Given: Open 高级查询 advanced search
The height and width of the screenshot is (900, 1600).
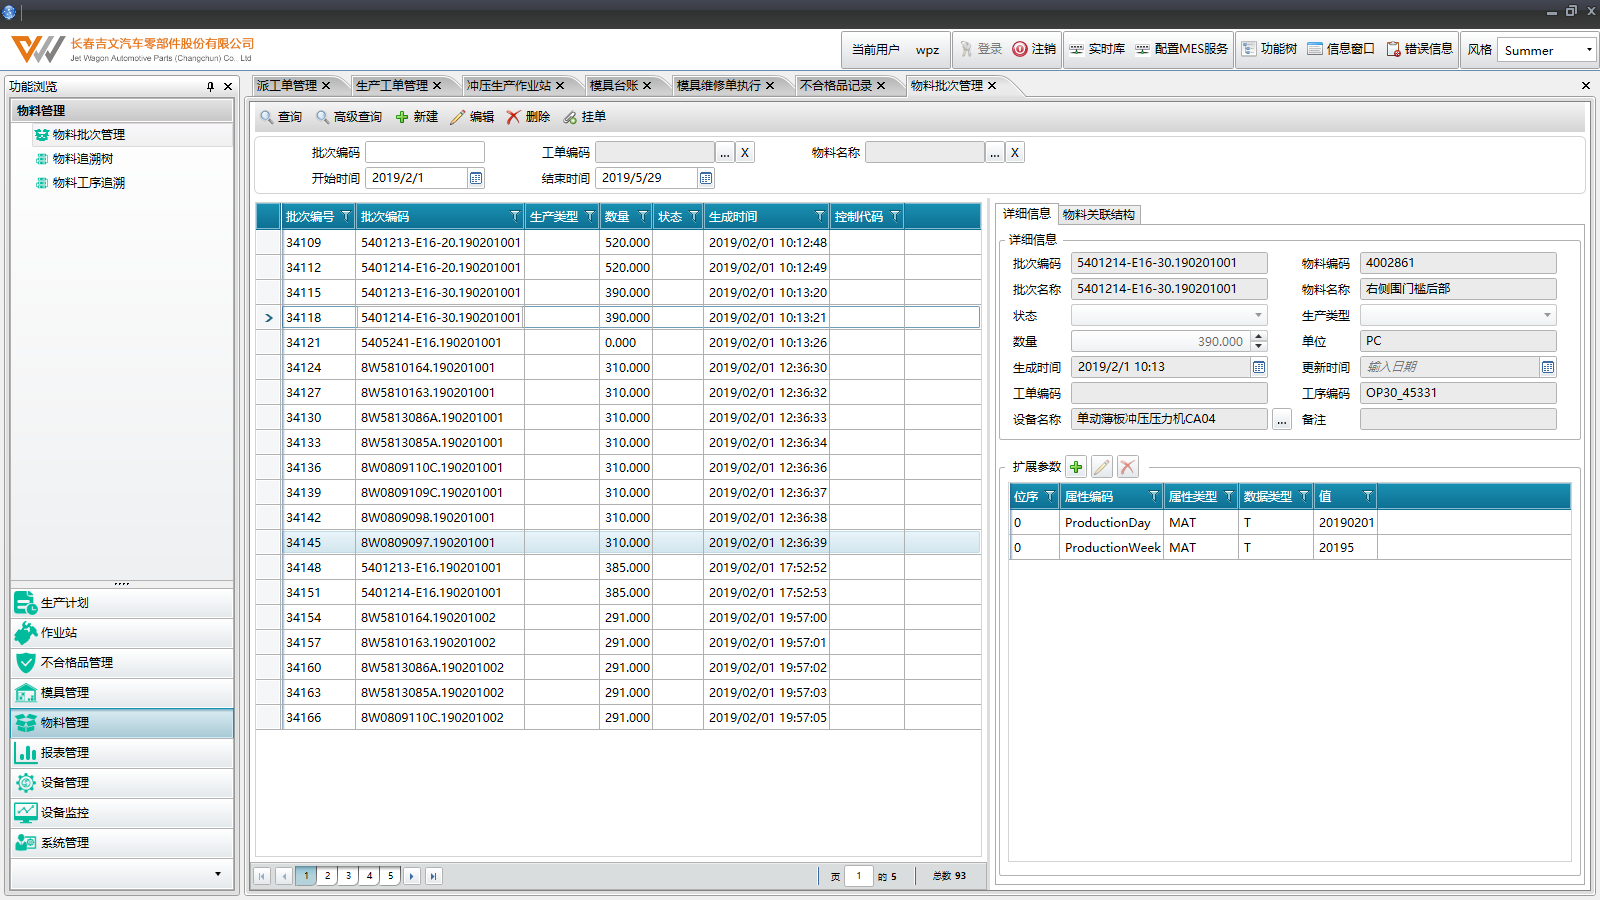Looking at the screenshot, I should [349, 117].
